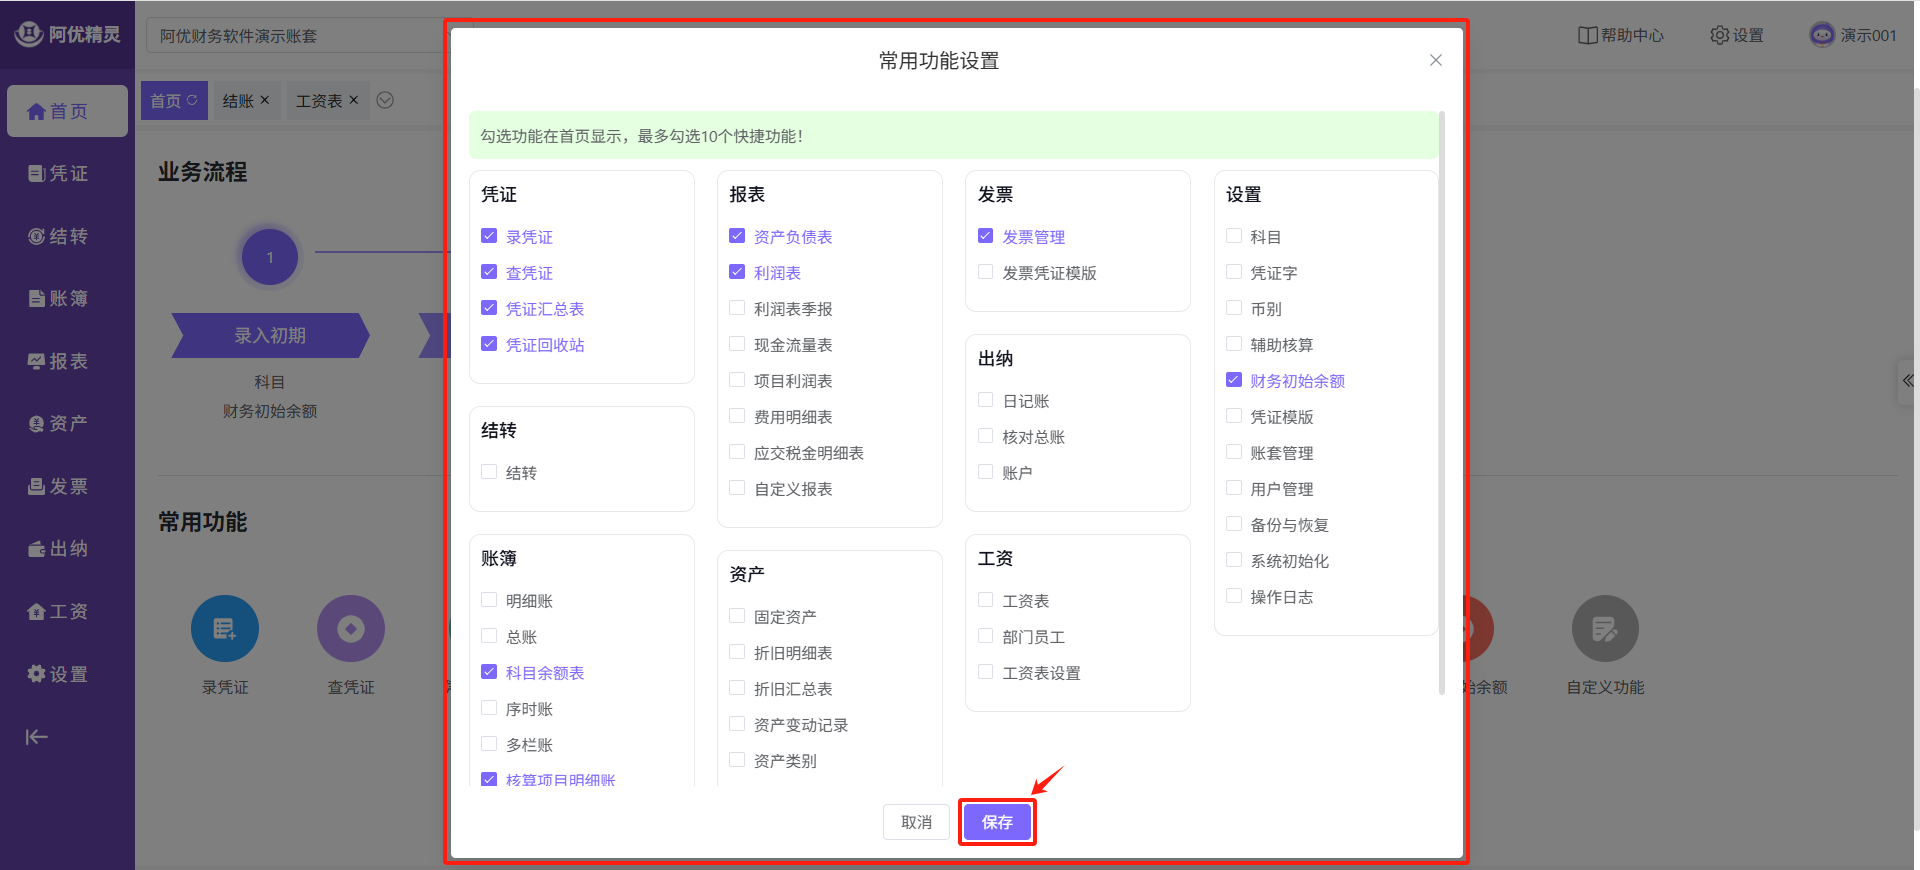The height and width of the screenshot is (870, 1920).
Task: Open the 查凭证 shortcut icon
Action: tap(351, 629)
